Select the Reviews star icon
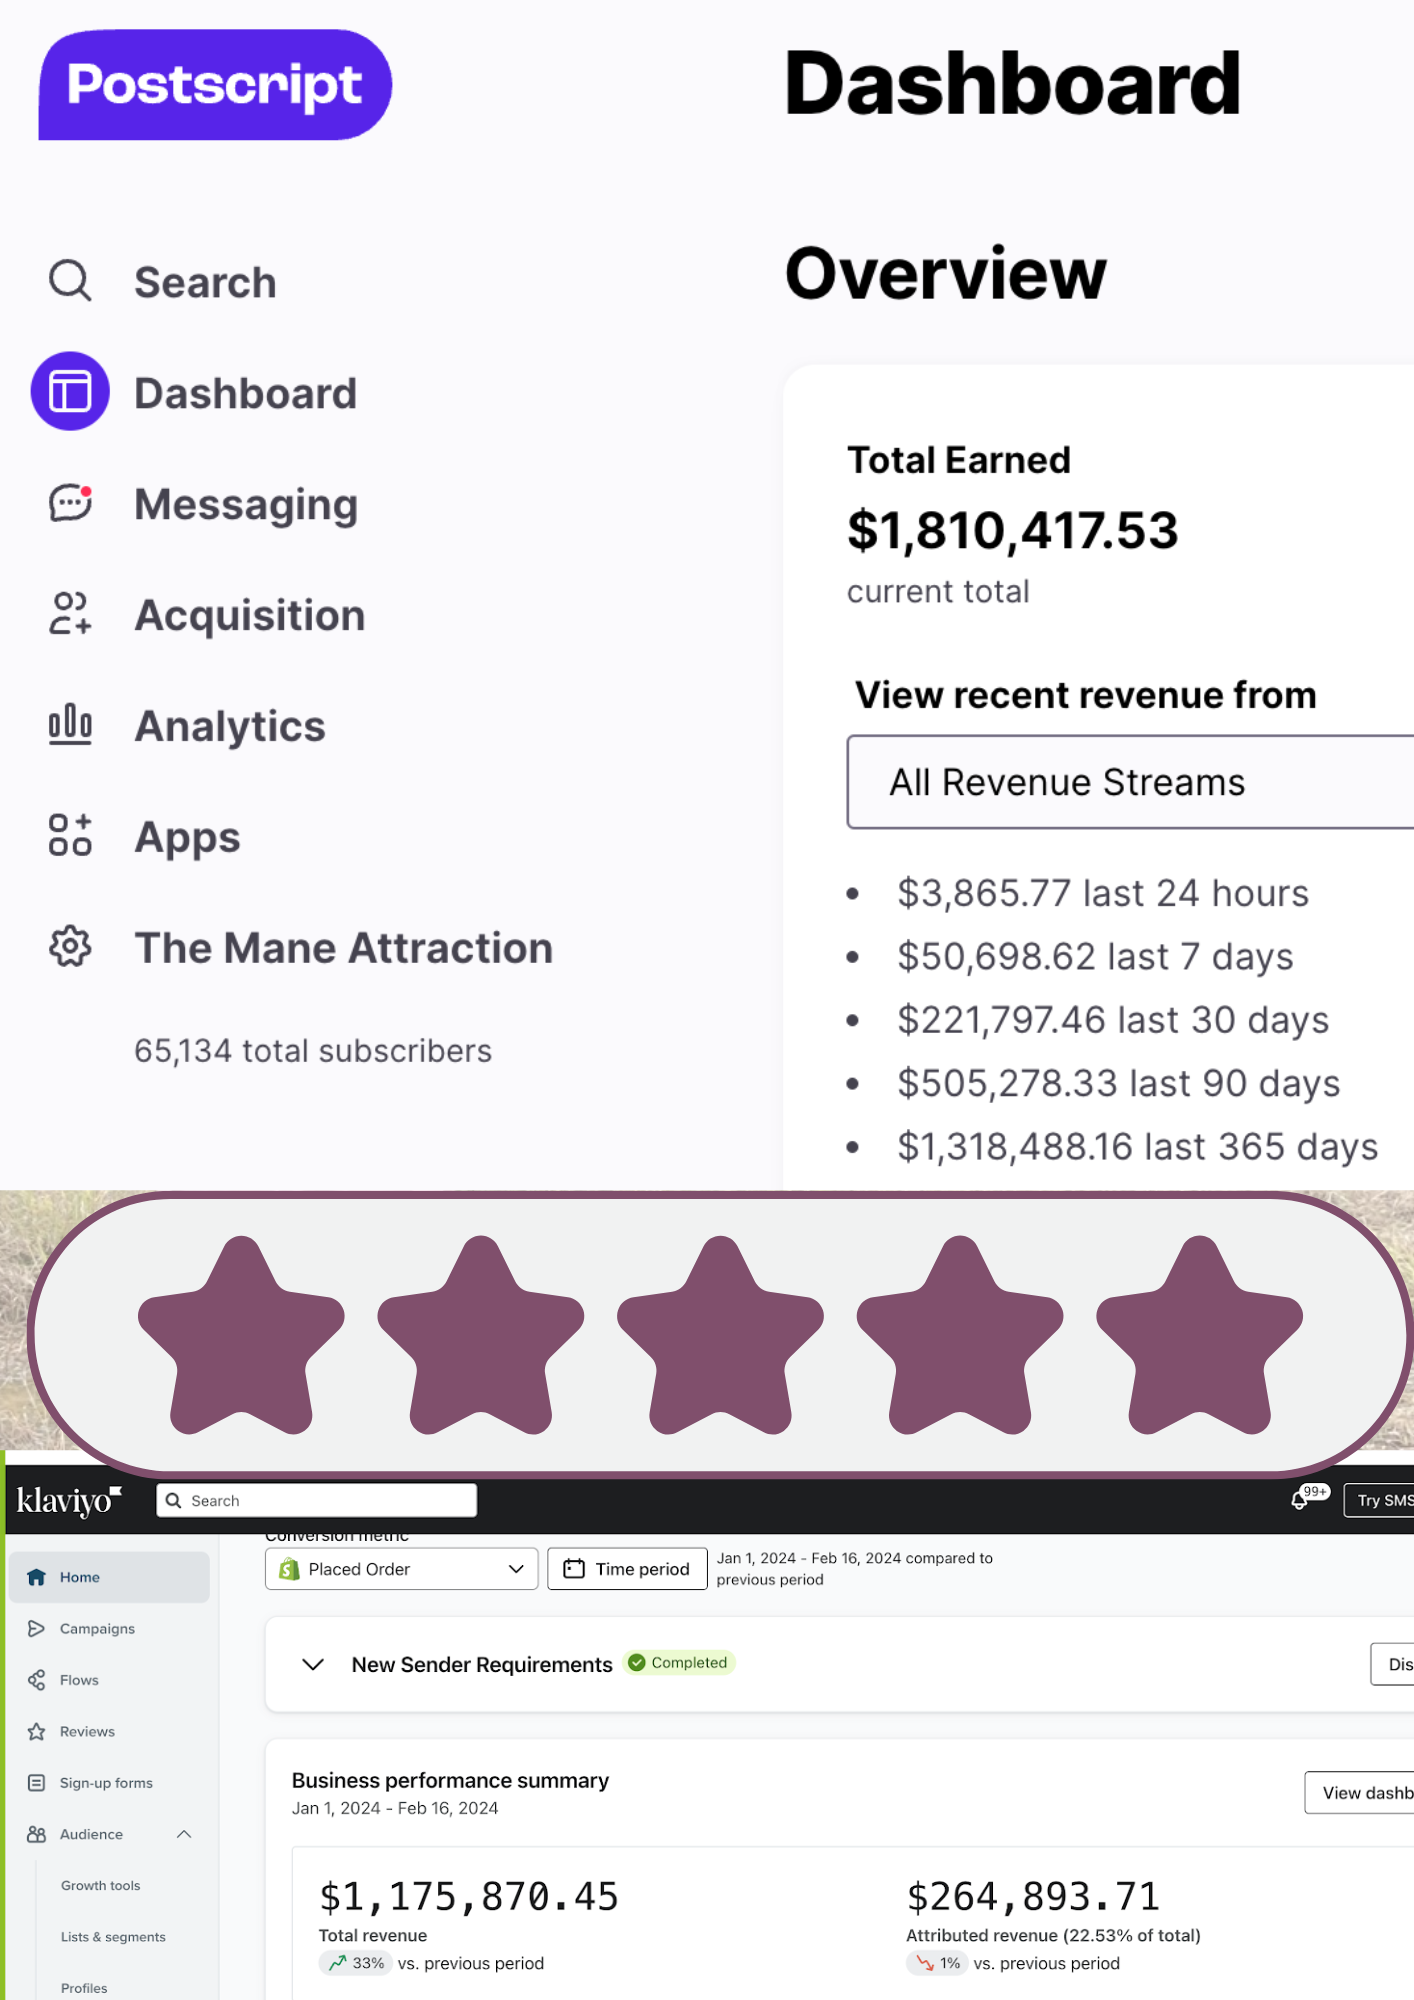 (x=37, y=1731)
